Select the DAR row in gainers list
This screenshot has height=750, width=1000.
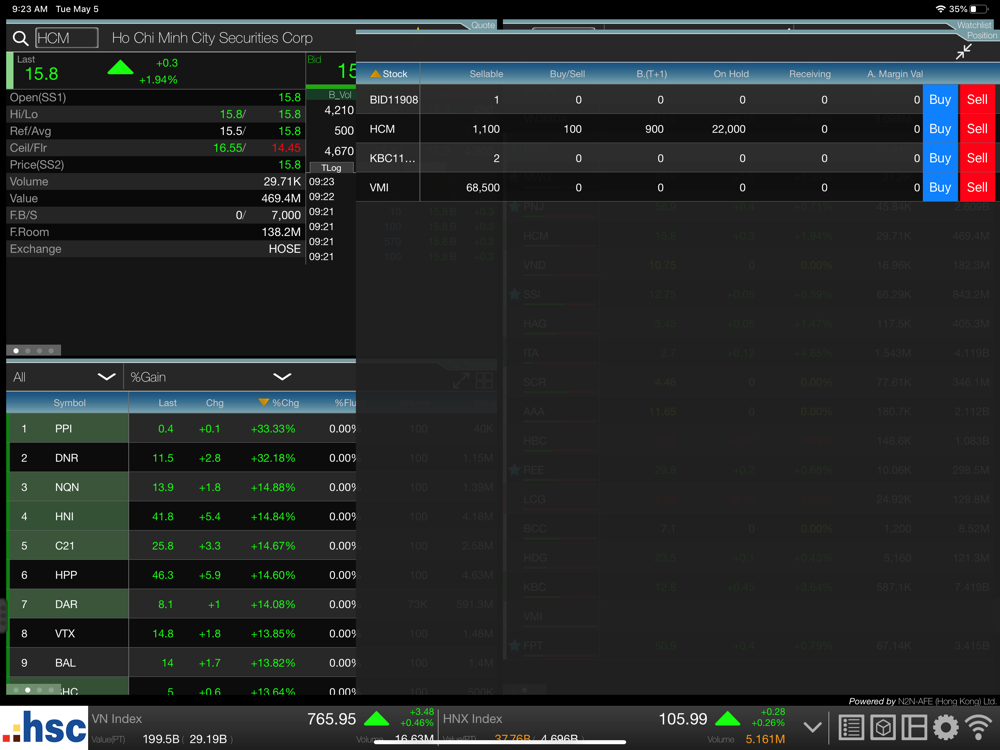(x=181, y=605)
